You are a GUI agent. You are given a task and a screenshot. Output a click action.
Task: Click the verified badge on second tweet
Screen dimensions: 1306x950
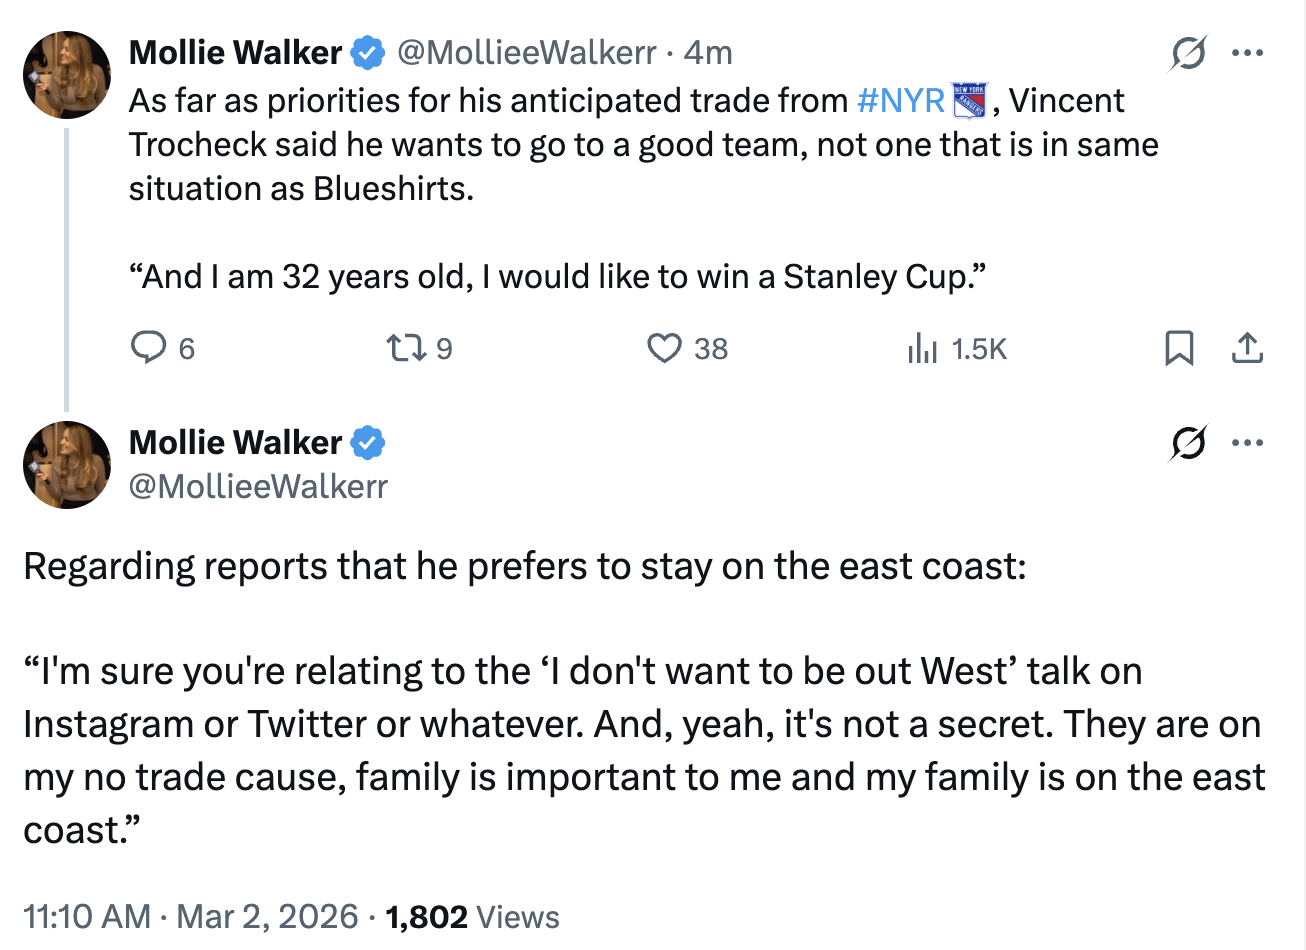click(x=369, y=442)
